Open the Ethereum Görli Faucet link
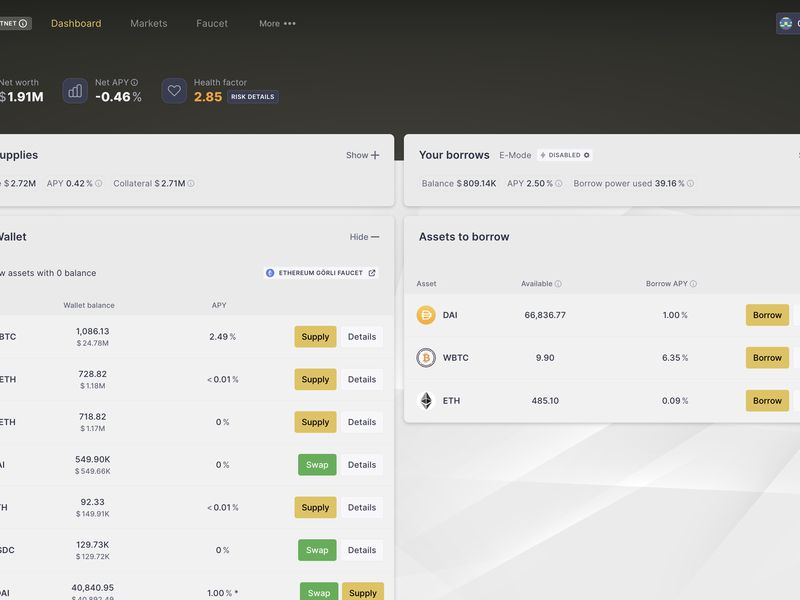 320,273
